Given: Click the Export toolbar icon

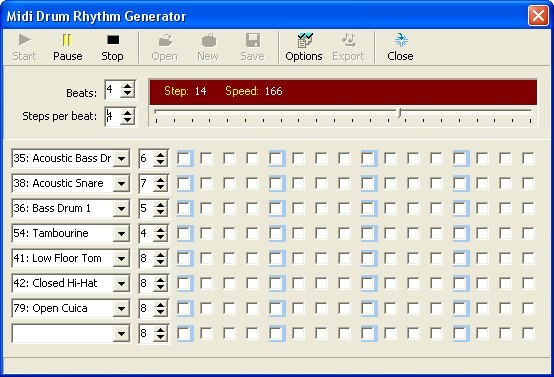Looking at the screenshot, I should pyautogui.click(x=349, y=40).
